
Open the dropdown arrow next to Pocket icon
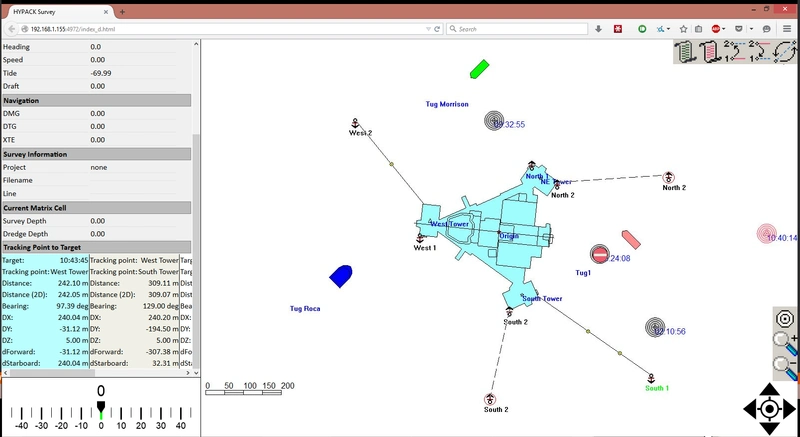[x=751, y=29]
